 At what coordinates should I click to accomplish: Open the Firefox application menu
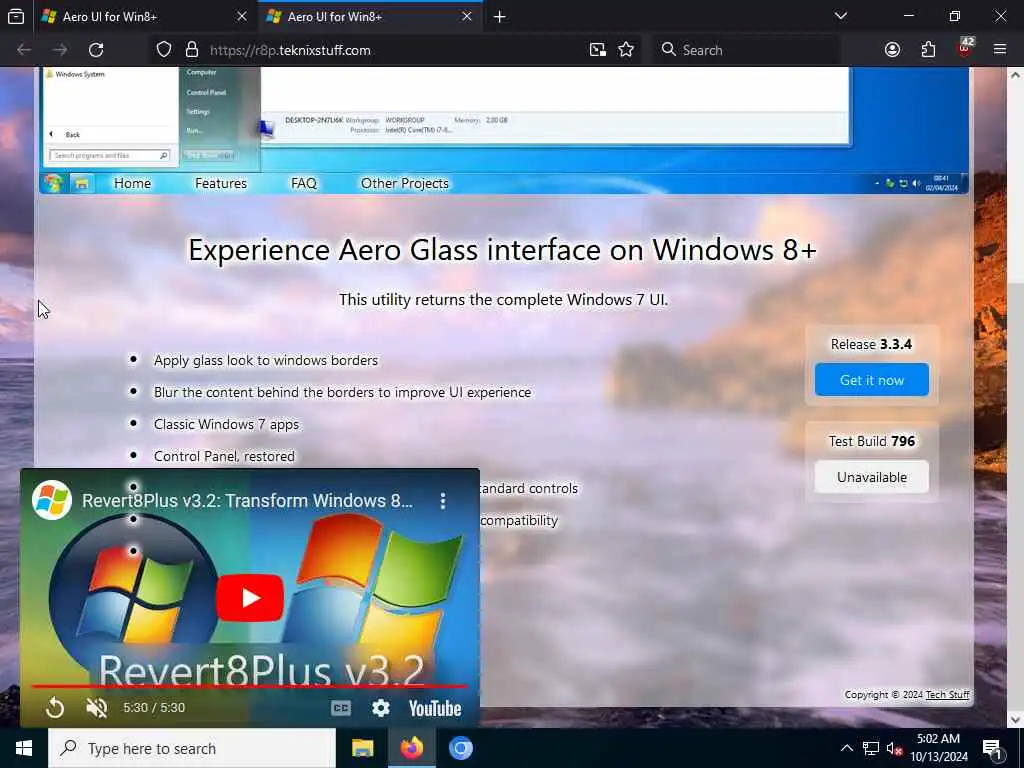point(1000,50)
